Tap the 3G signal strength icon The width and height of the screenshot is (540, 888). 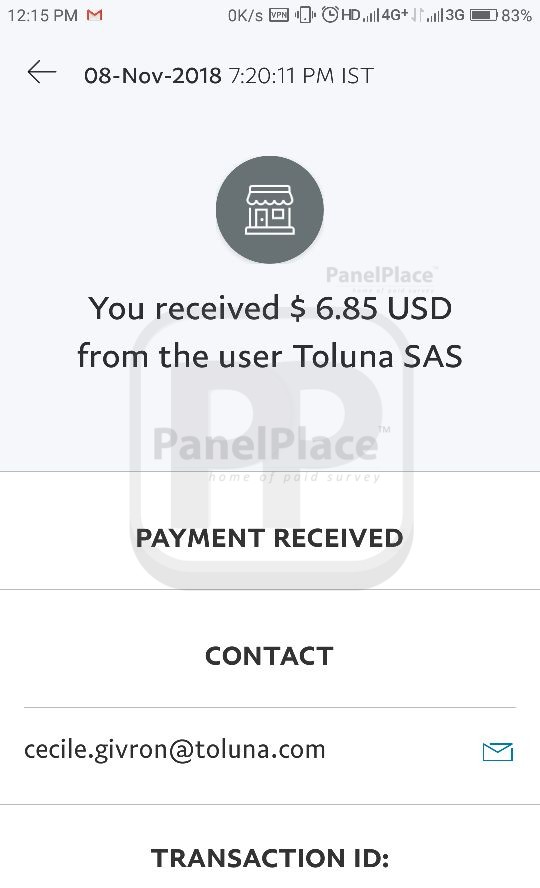(447, 15)
